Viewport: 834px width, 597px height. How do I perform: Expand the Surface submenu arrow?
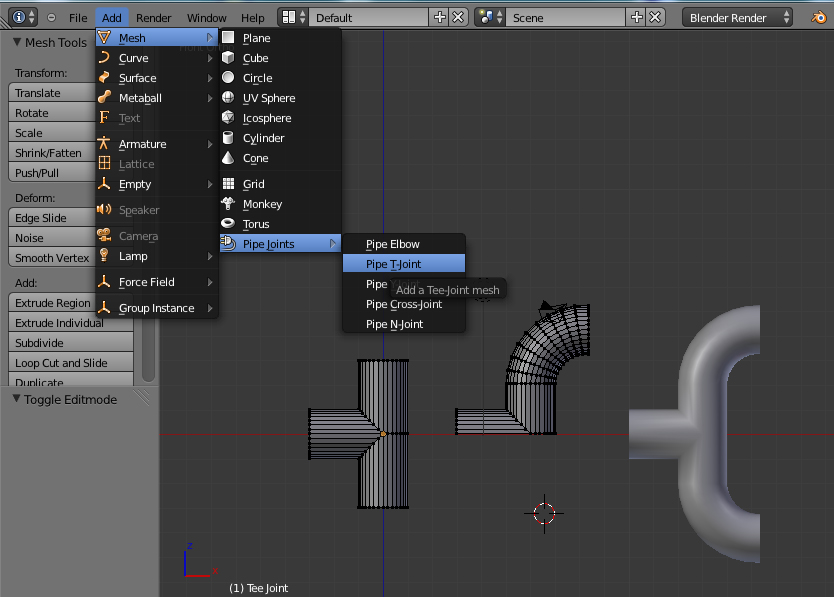210,78
